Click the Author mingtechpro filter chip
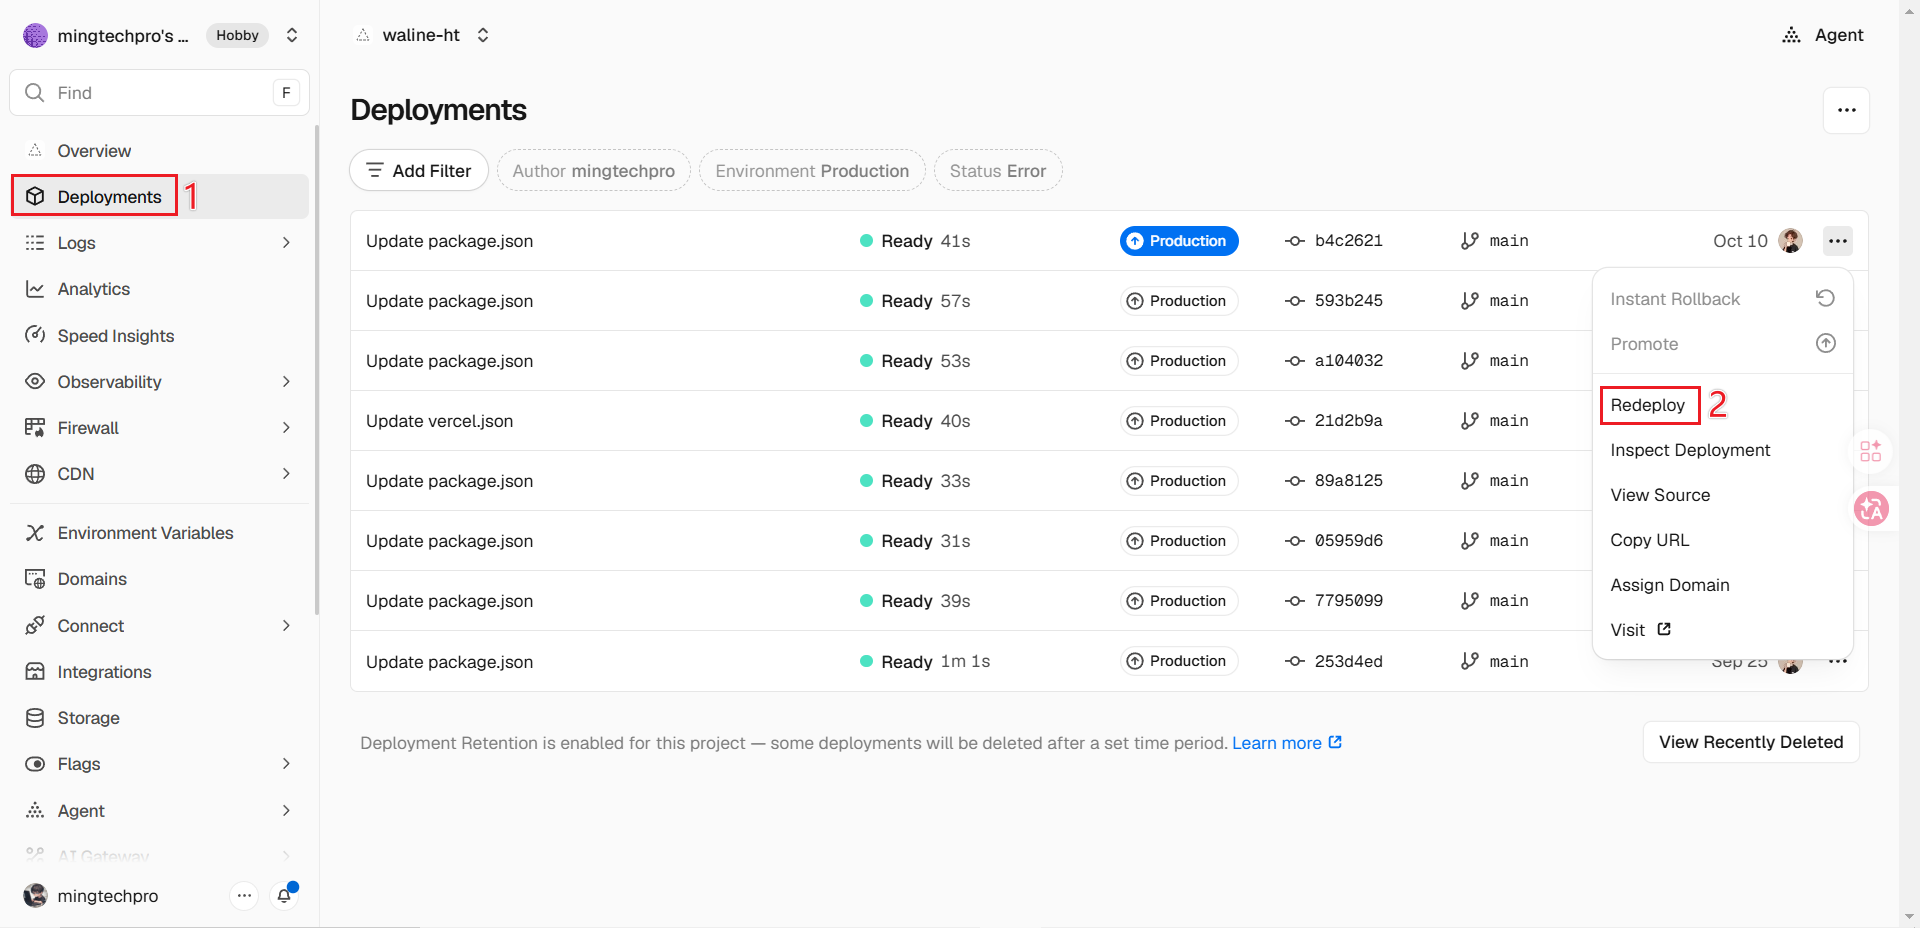 594,171
